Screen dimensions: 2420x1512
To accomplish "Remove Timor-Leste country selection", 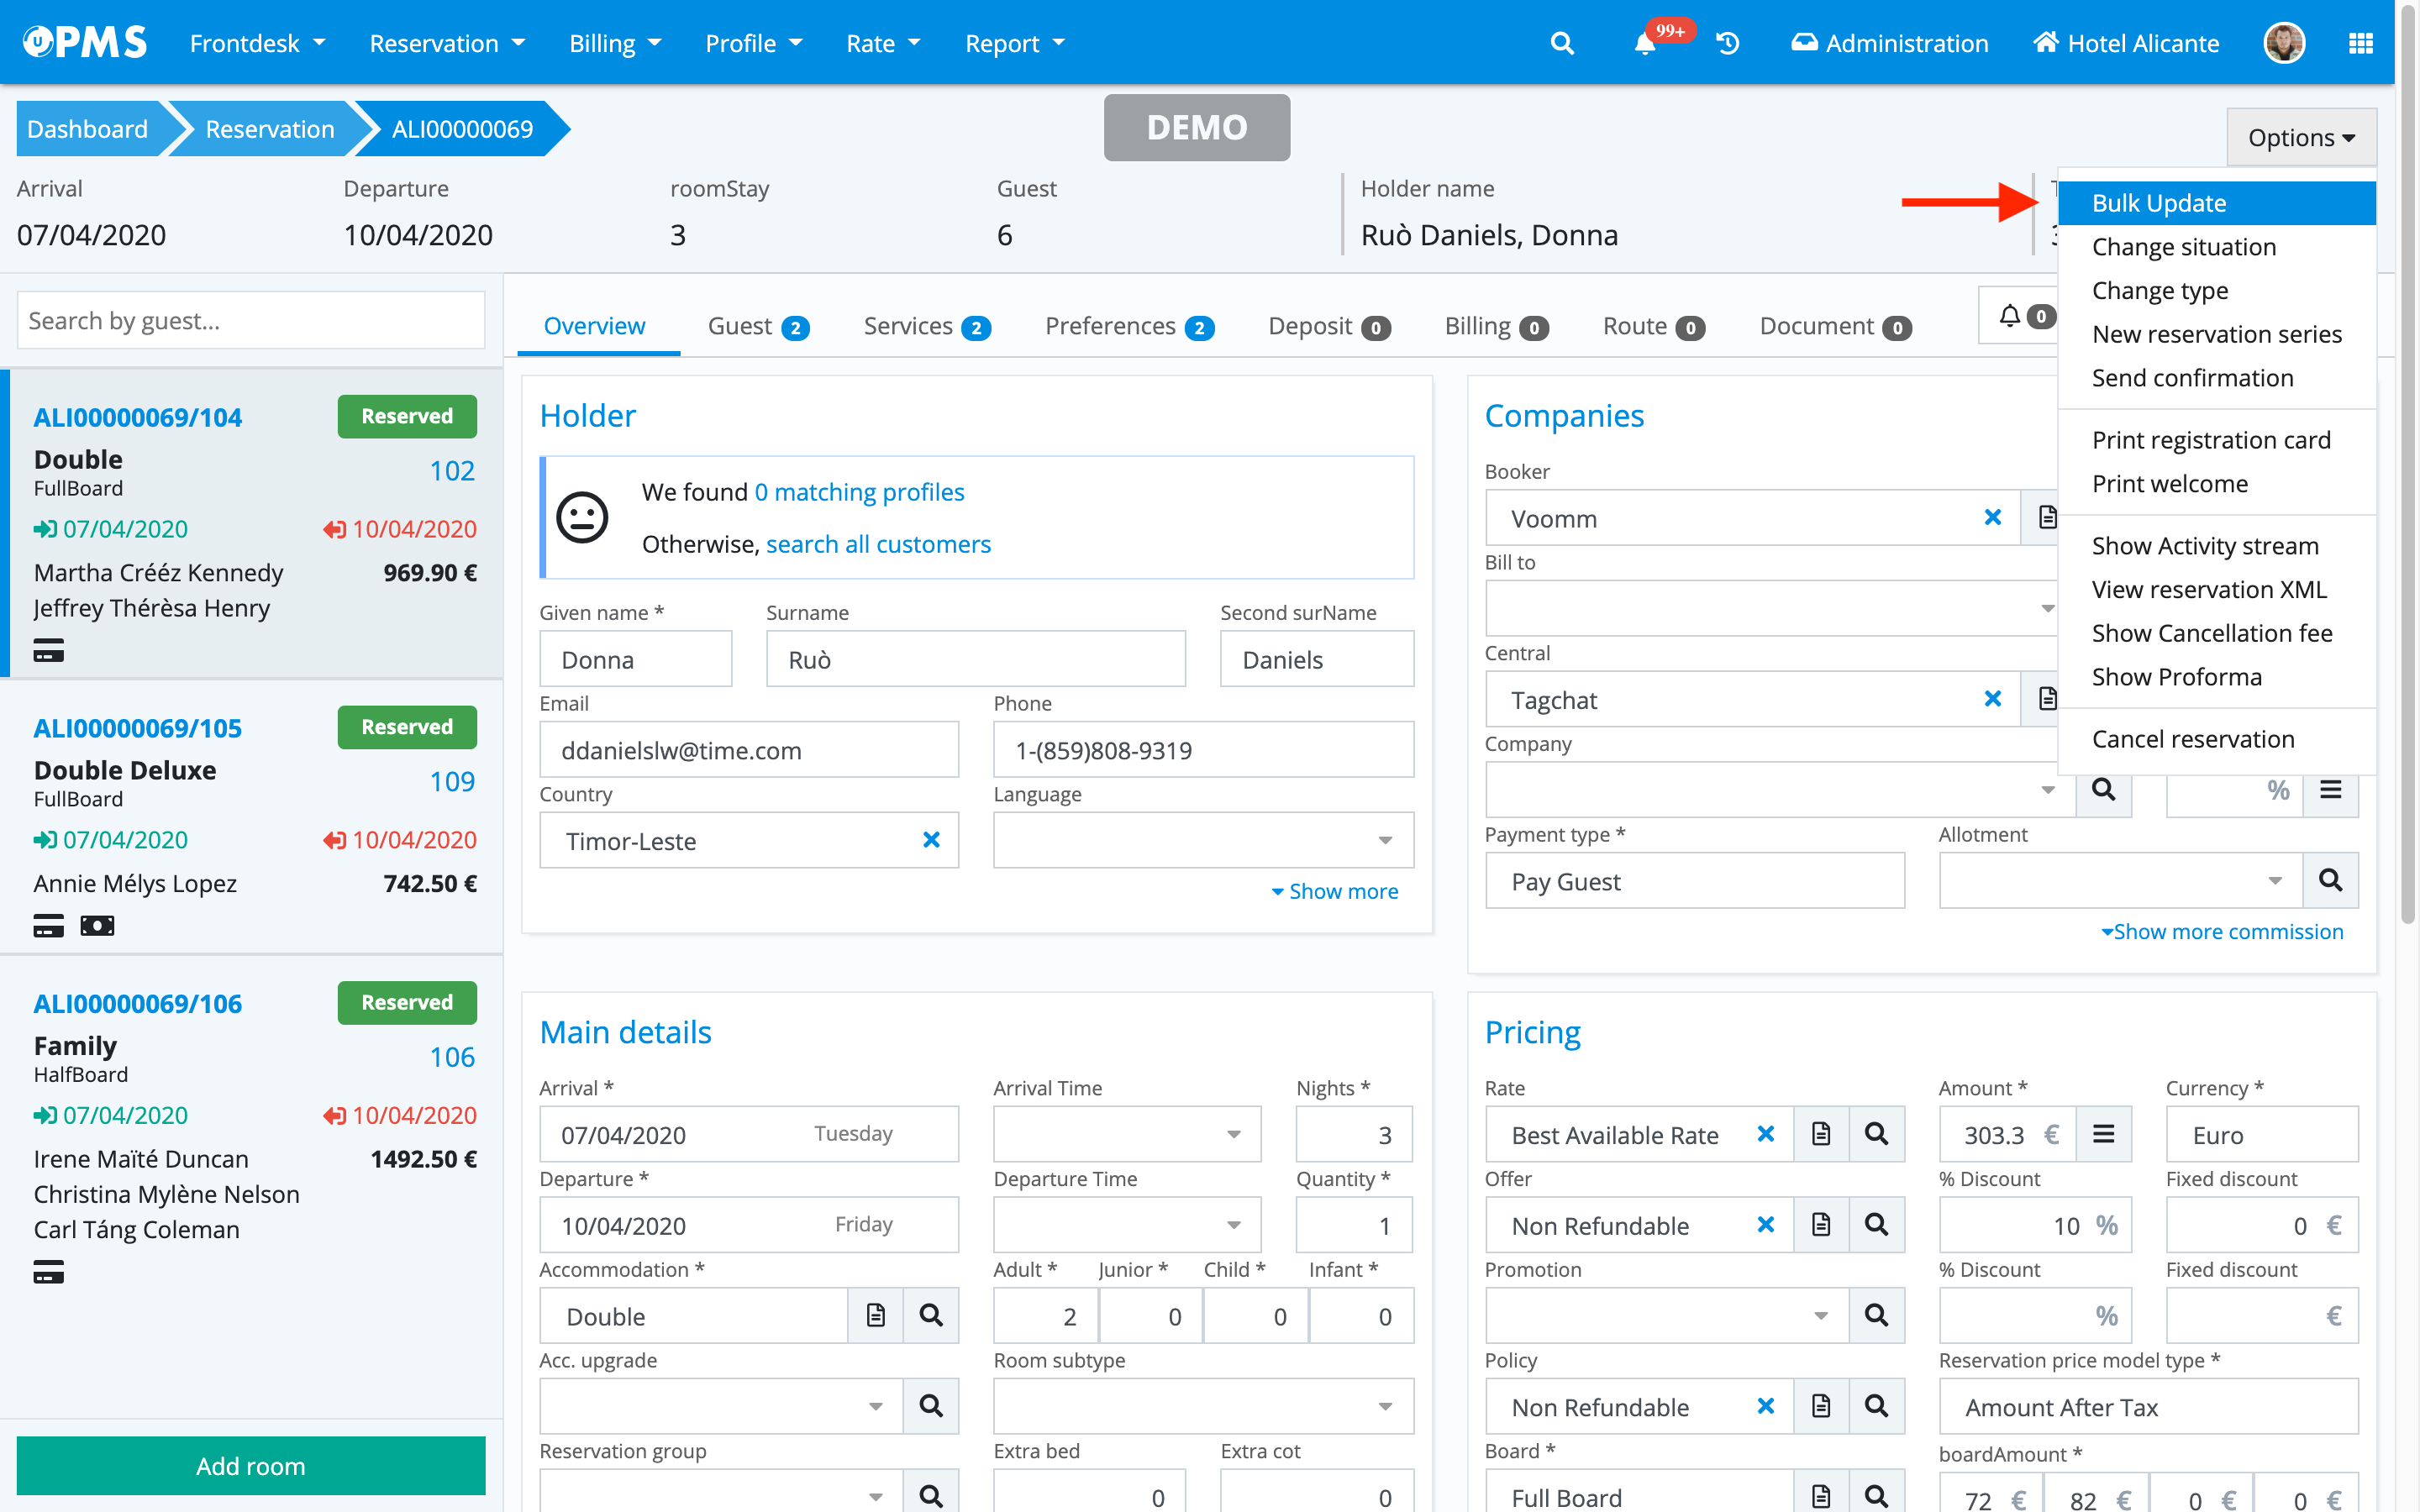I will [x=931, y=840].
